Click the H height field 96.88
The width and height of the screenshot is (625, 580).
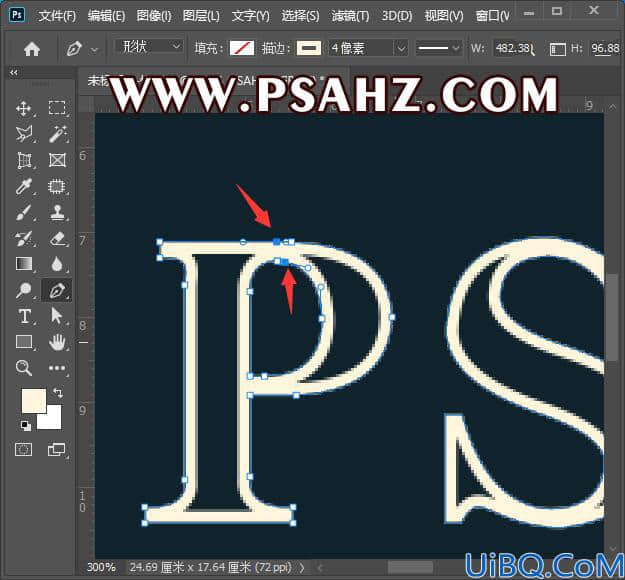click(x=605, y=49)
